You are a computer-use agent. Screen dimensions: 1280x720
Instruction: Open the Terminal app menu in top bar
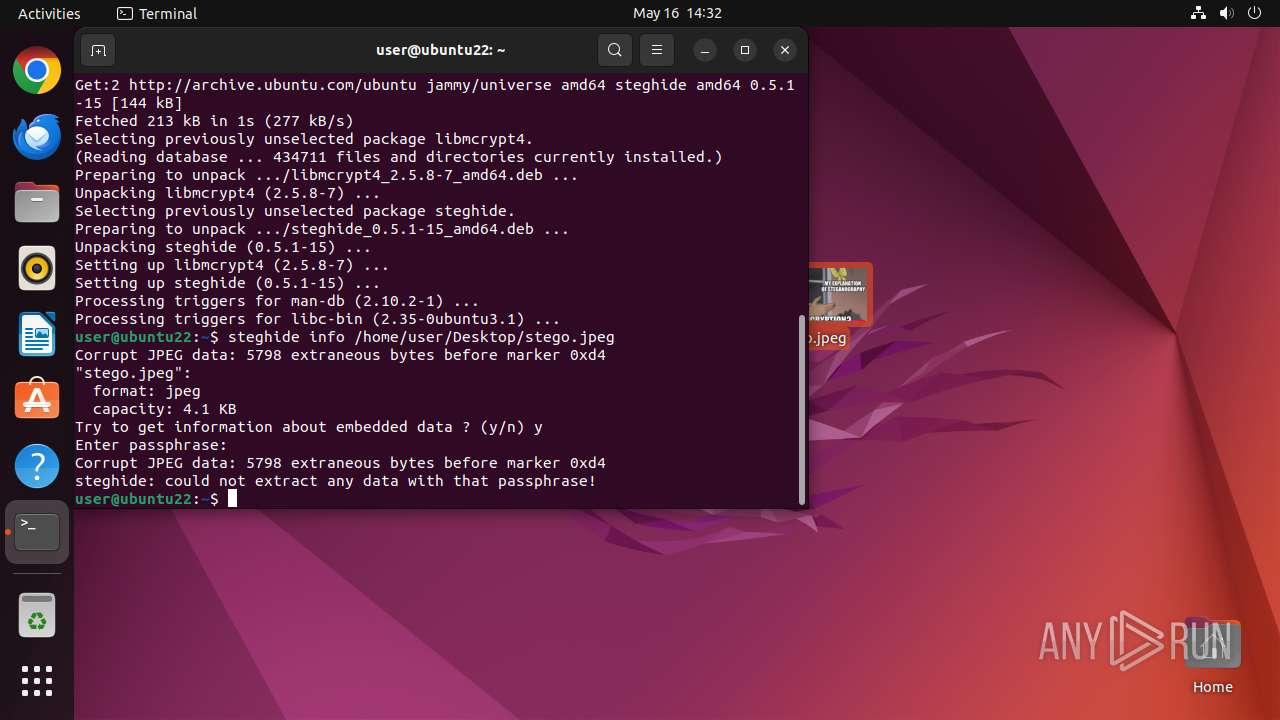tap(157, 13)
